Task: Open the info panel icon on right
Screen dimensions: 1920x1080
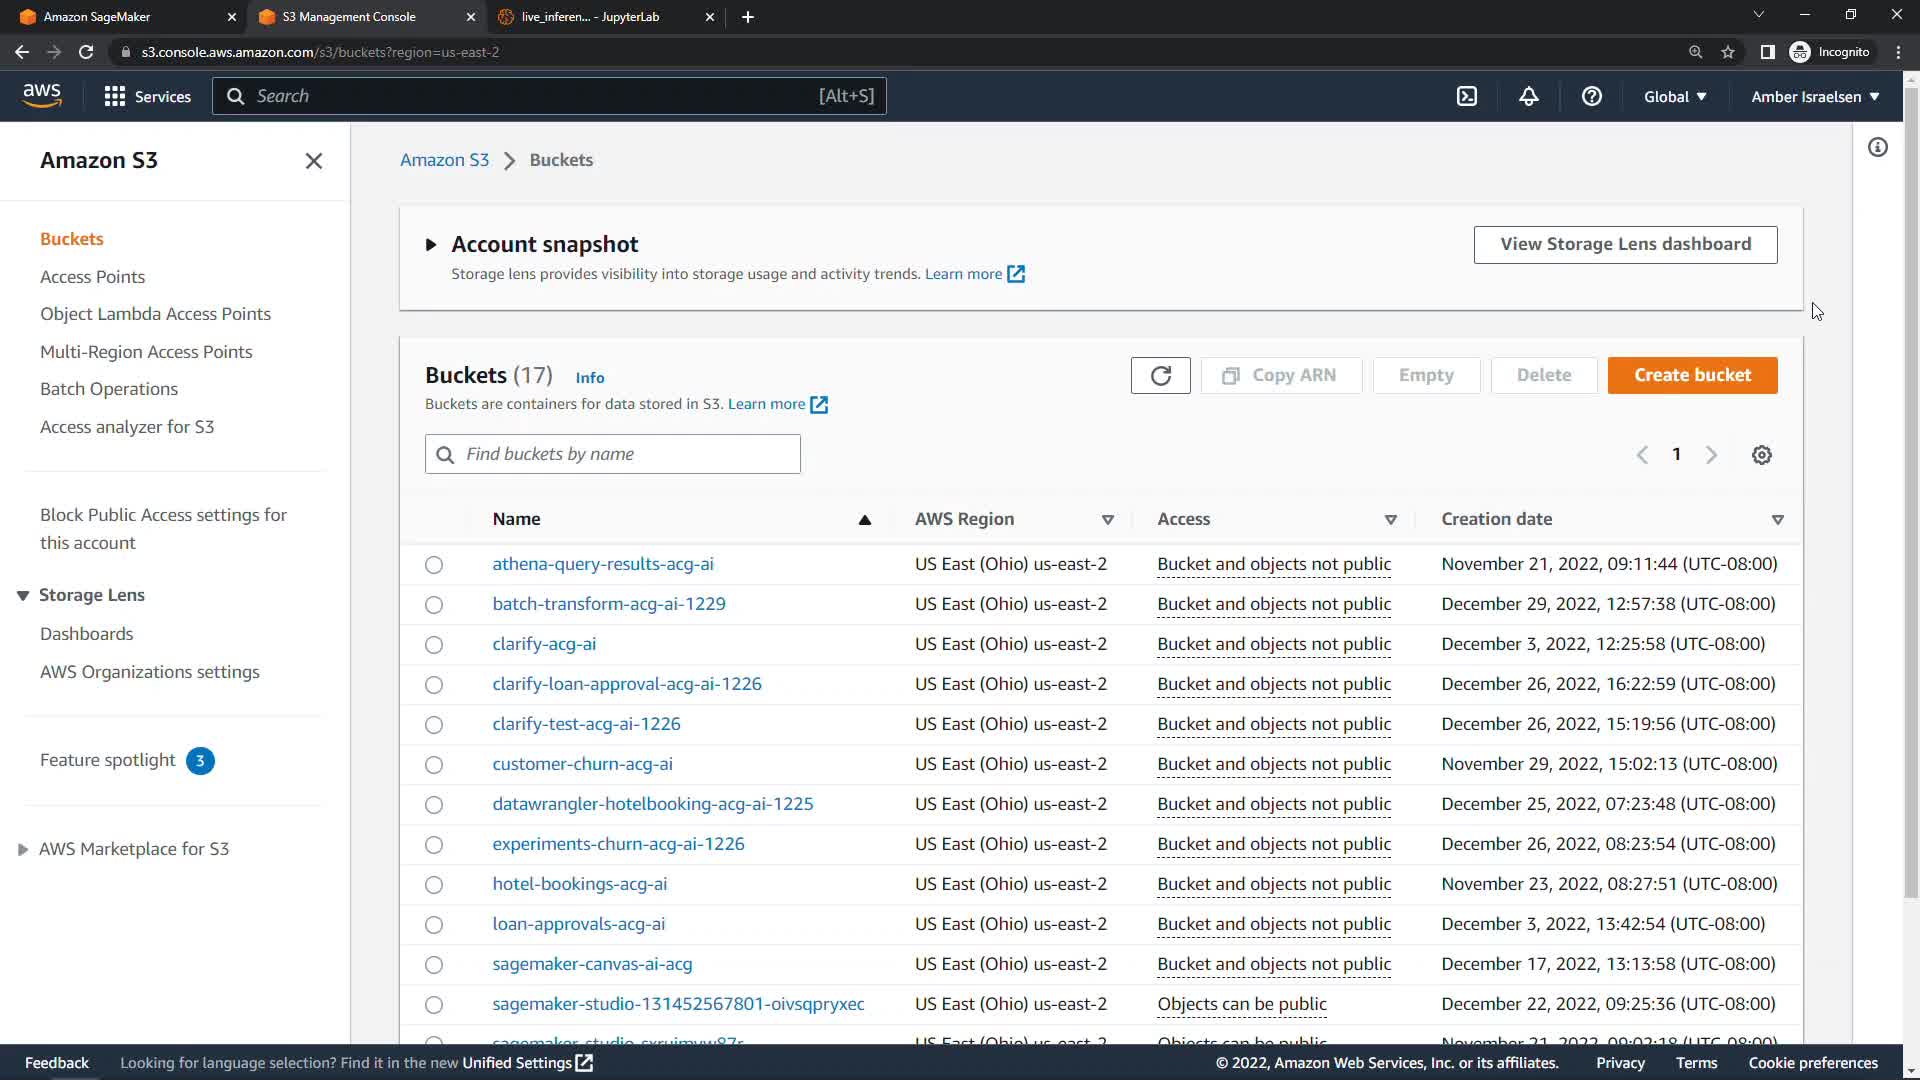Action: 1877,148
